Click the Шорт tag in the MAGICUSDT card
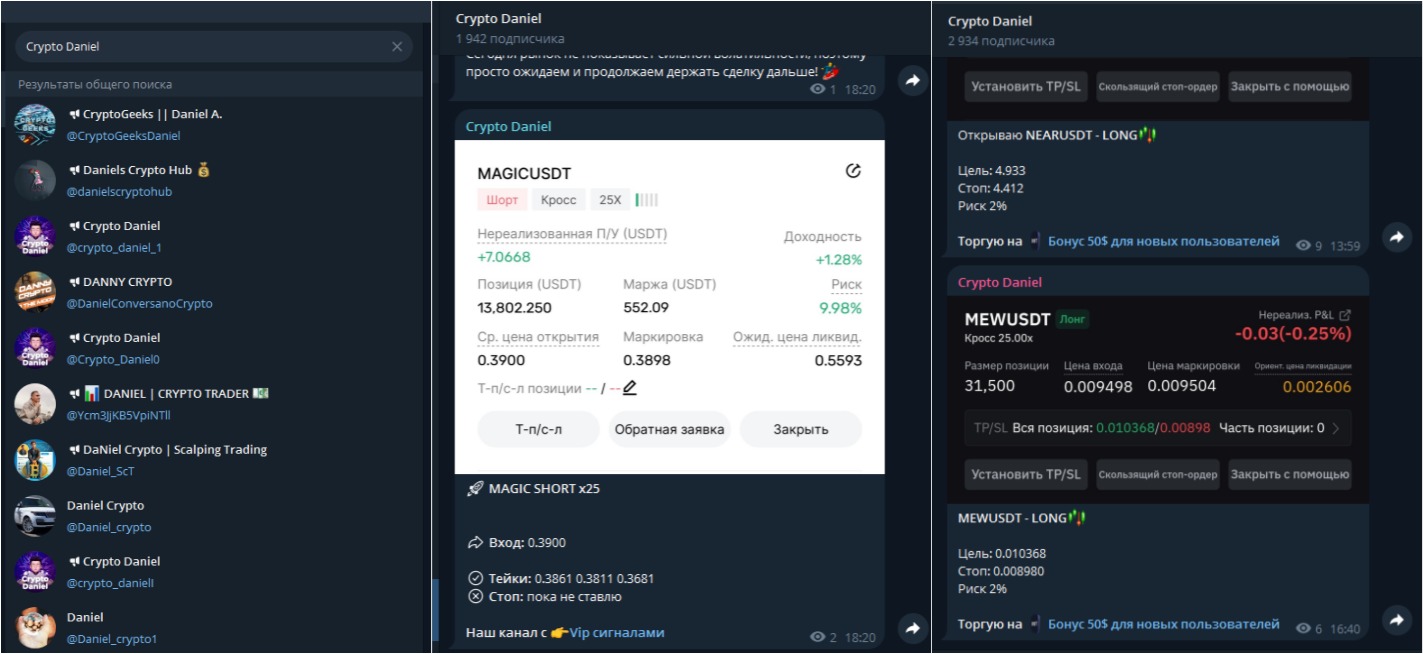The width and height of the screenshot is (1423, 654). 502,200
